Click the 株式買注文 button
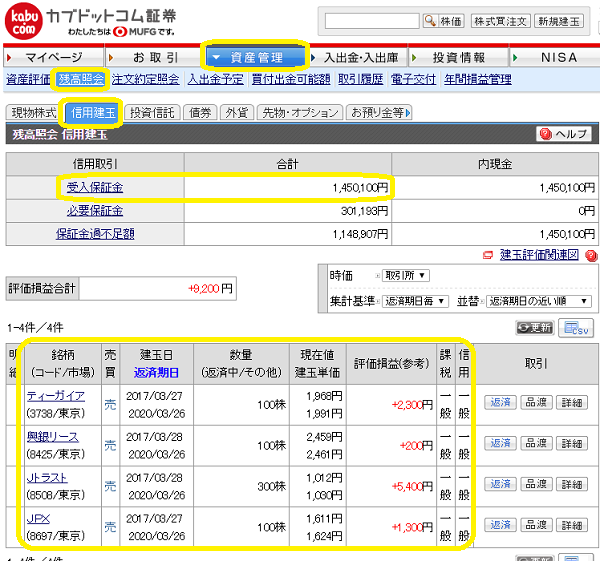 pos(501,21)
